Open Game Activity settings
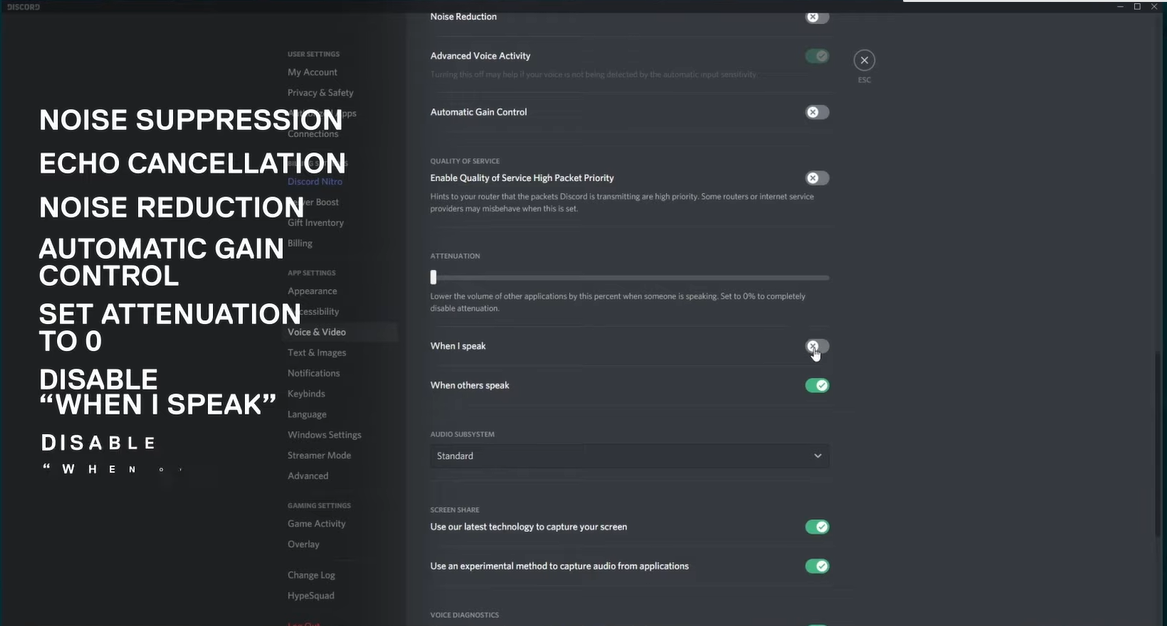Viewport: 1167px width, 626px height. pyautogui.click(x=317, y=524)
